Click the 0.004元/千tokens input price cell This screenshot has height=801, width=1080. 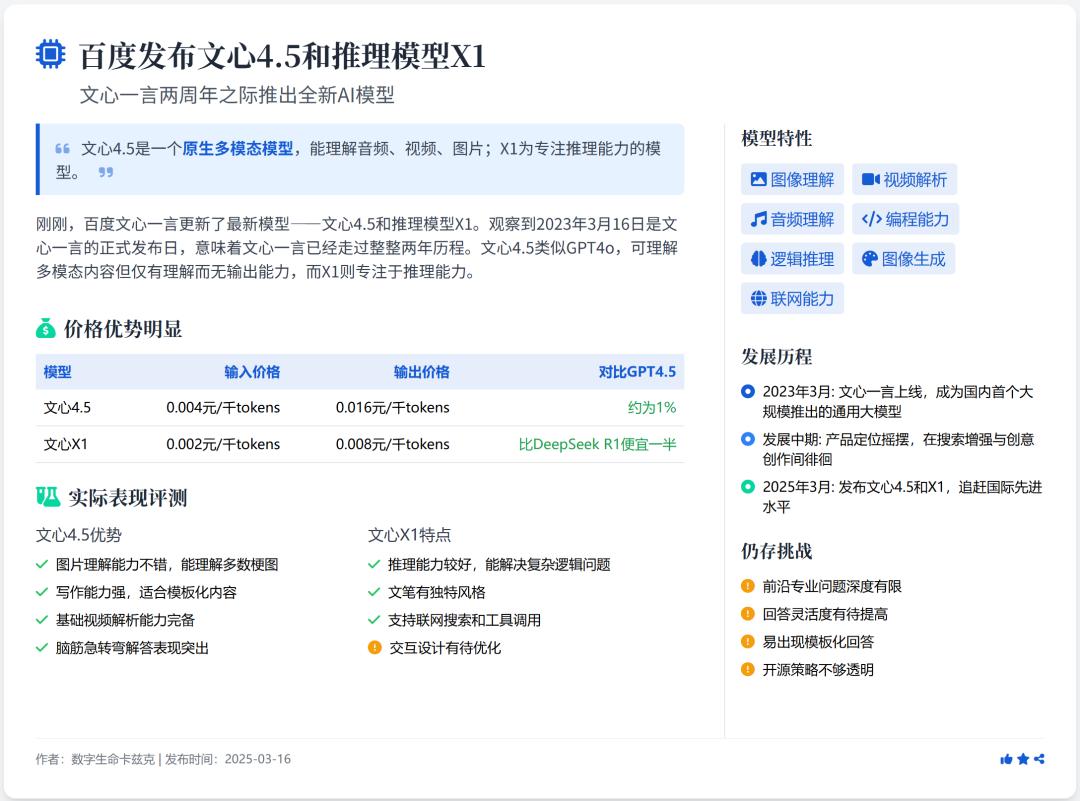tap(223, 408)
